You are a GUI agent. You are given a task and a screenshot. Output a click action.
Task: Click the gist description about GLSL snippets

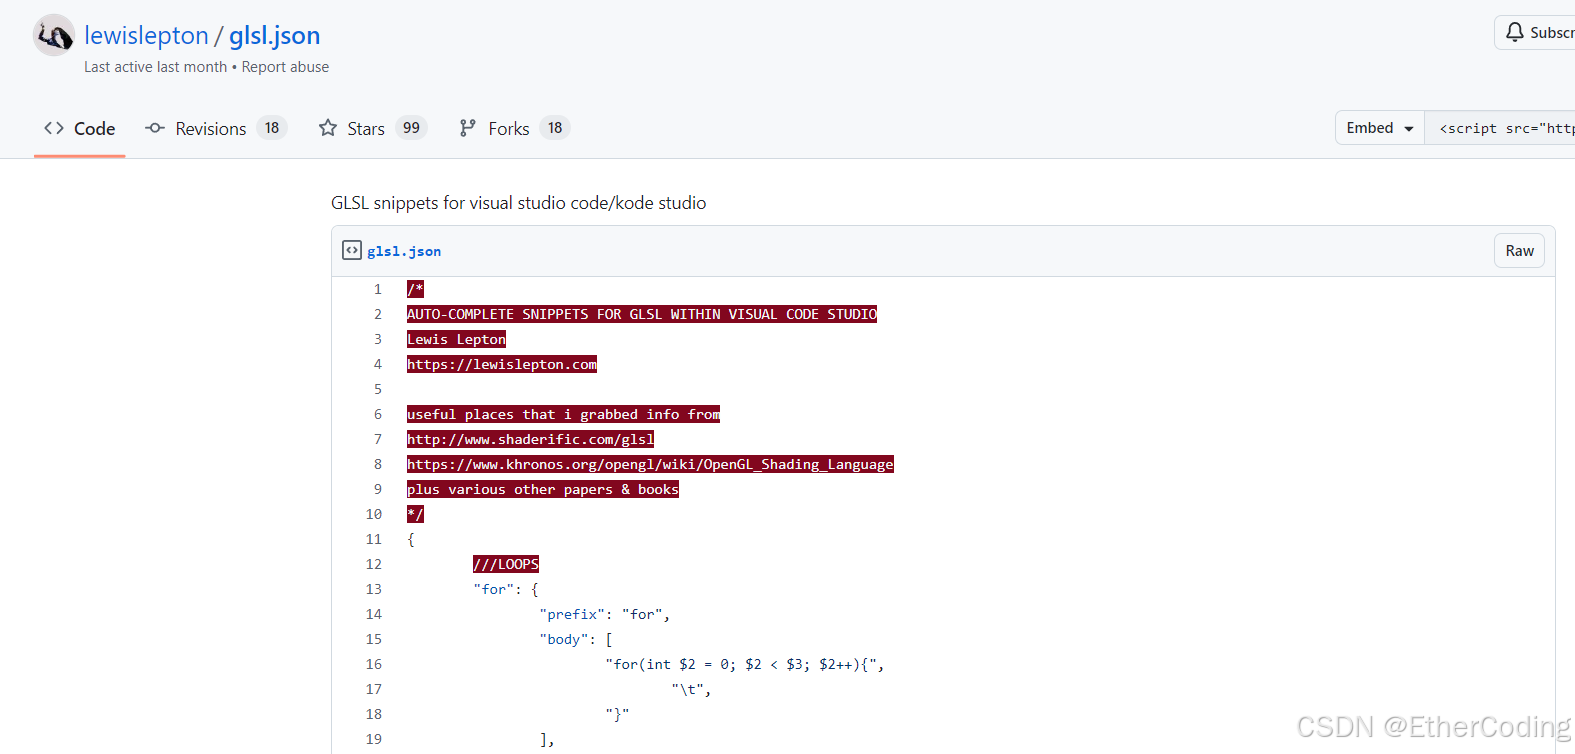click(518, 203)
